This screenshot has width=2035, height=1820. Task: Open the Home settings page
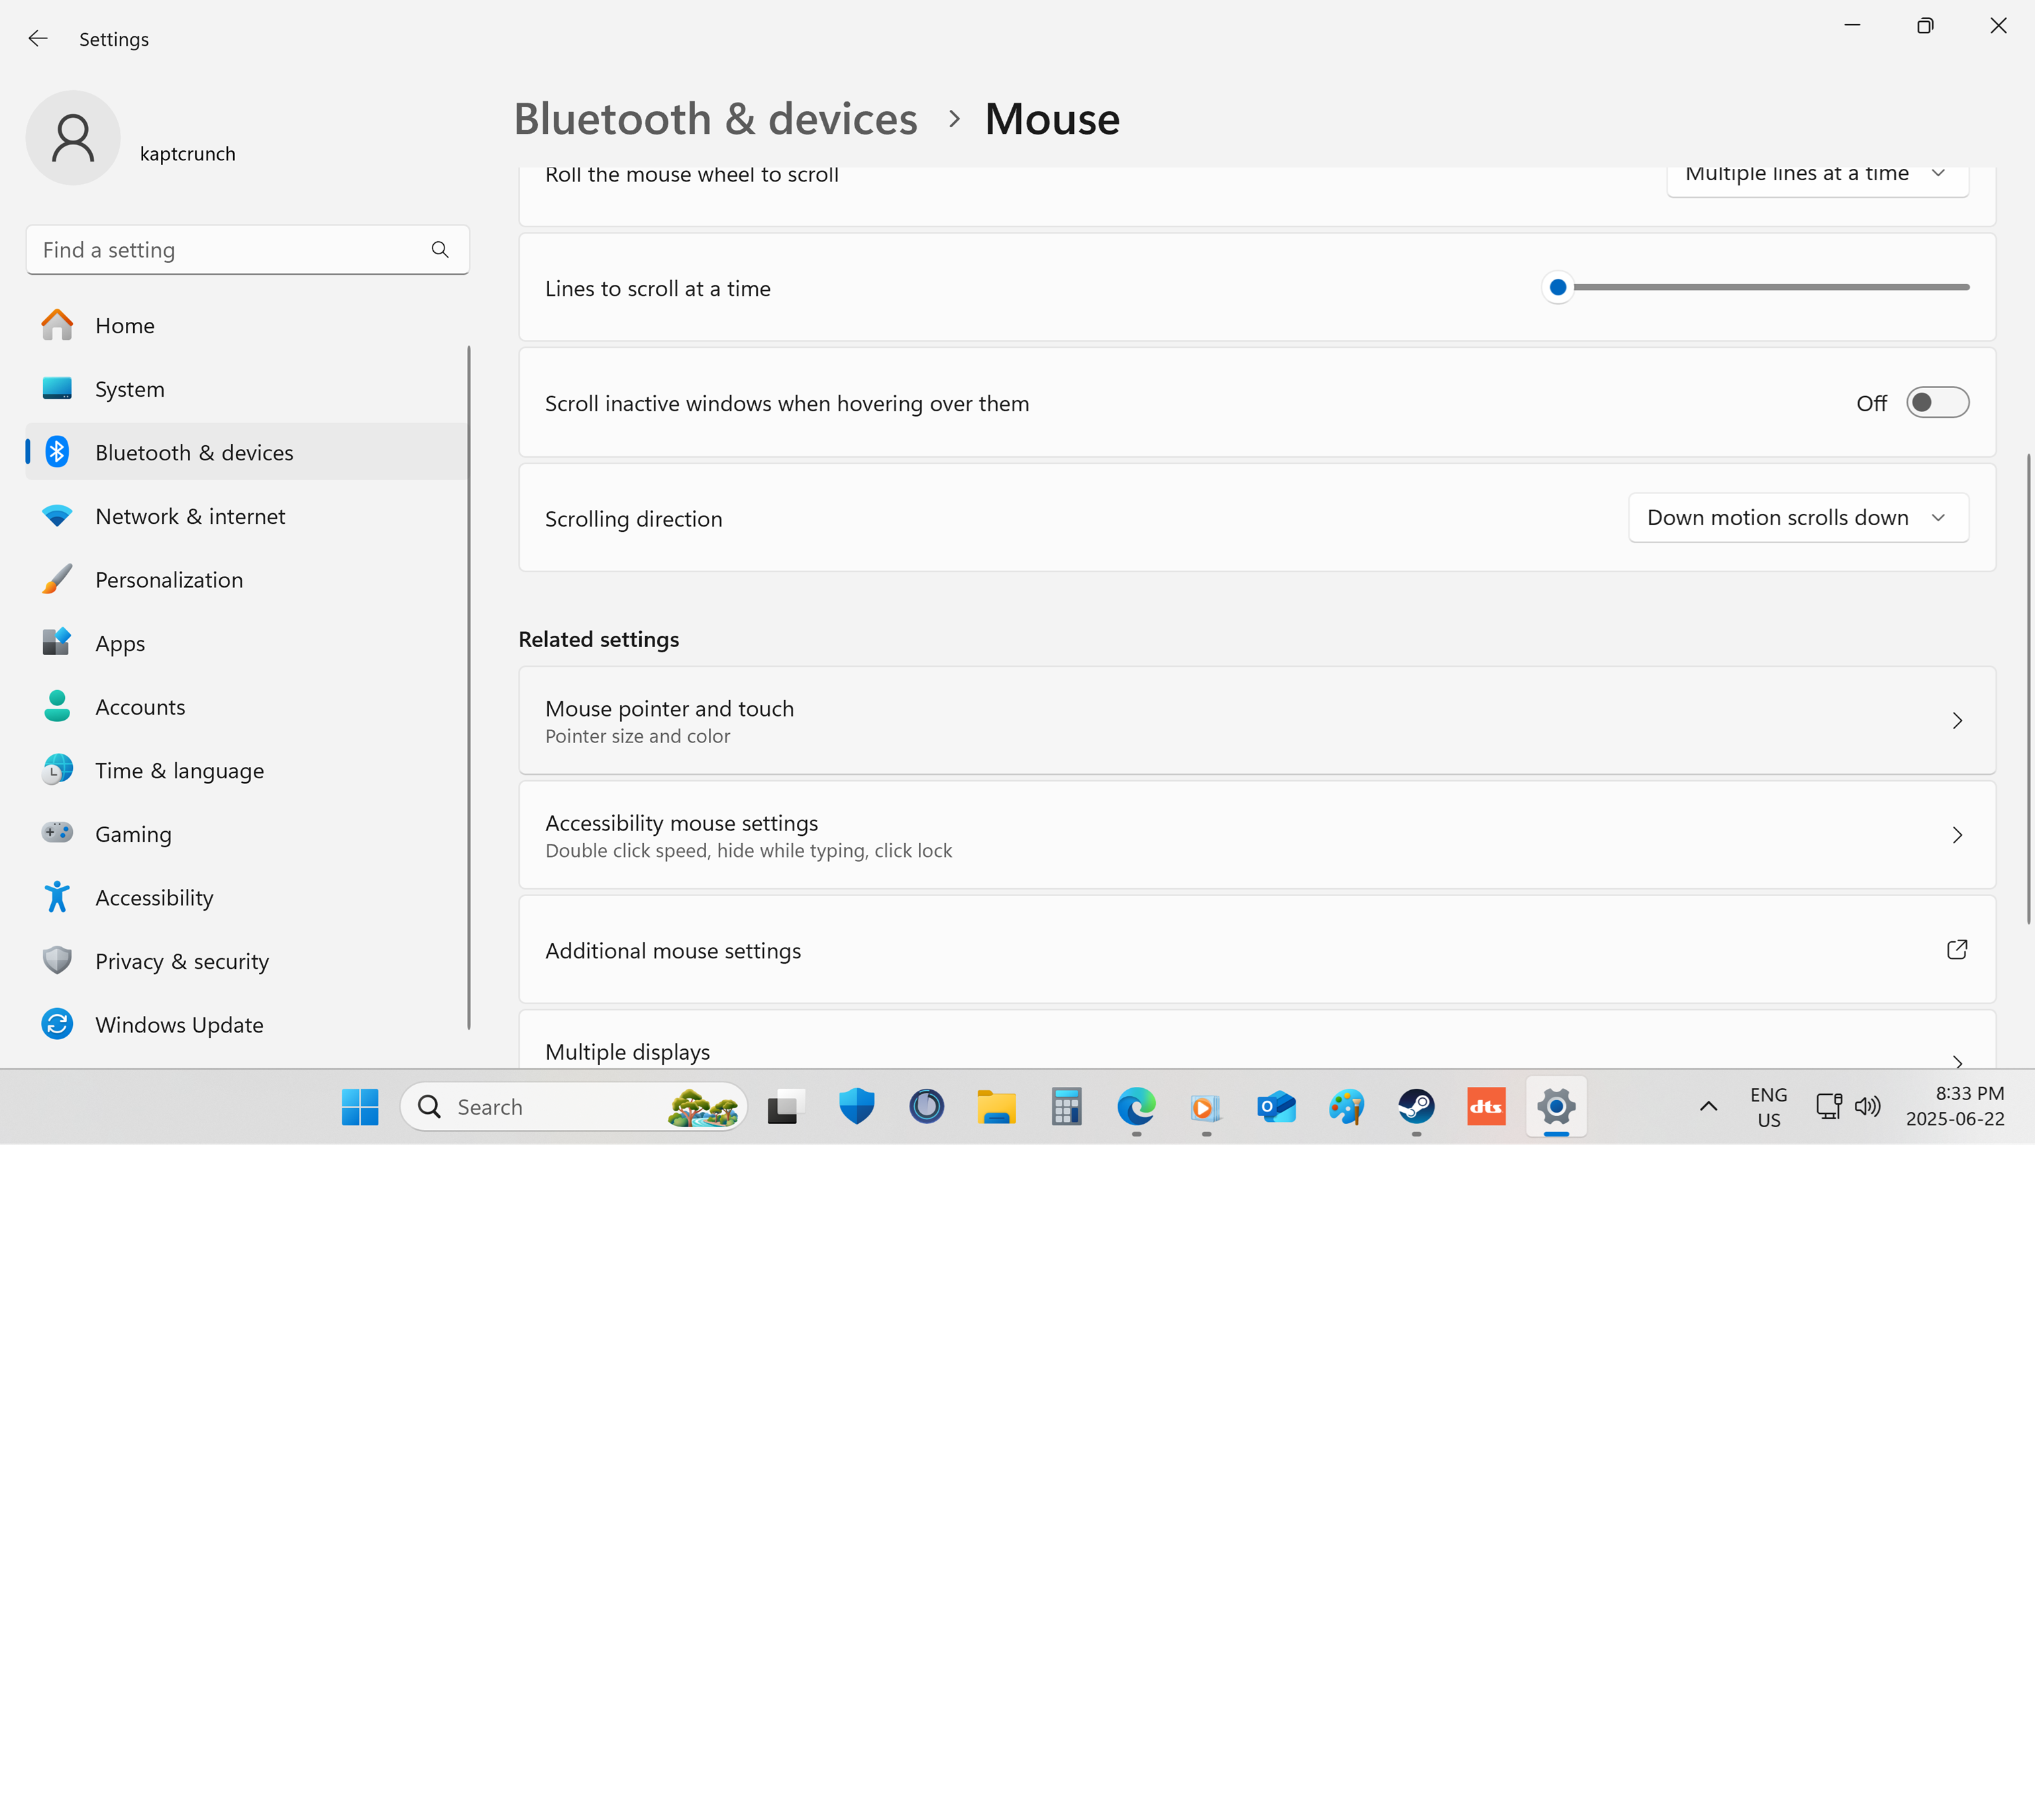246,325
